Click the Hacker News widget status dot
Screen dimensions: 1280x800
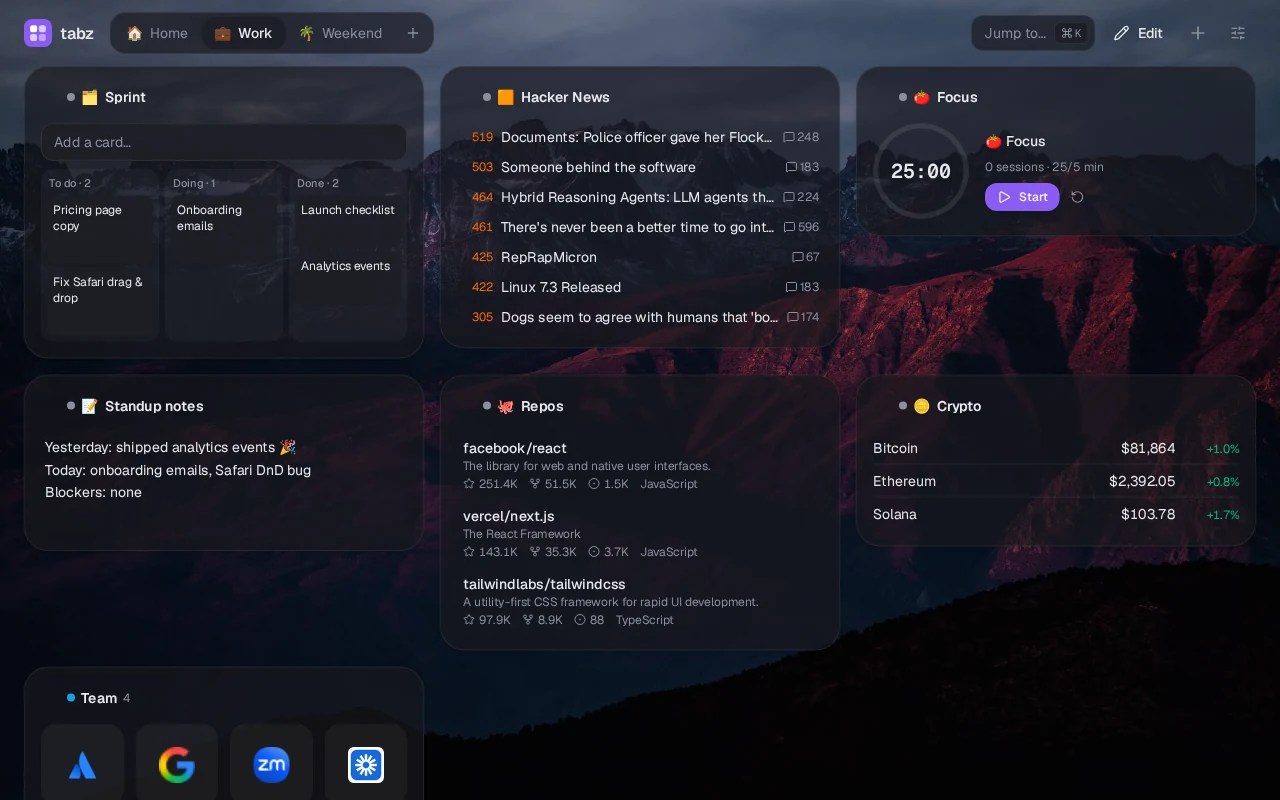coord(487,97)
